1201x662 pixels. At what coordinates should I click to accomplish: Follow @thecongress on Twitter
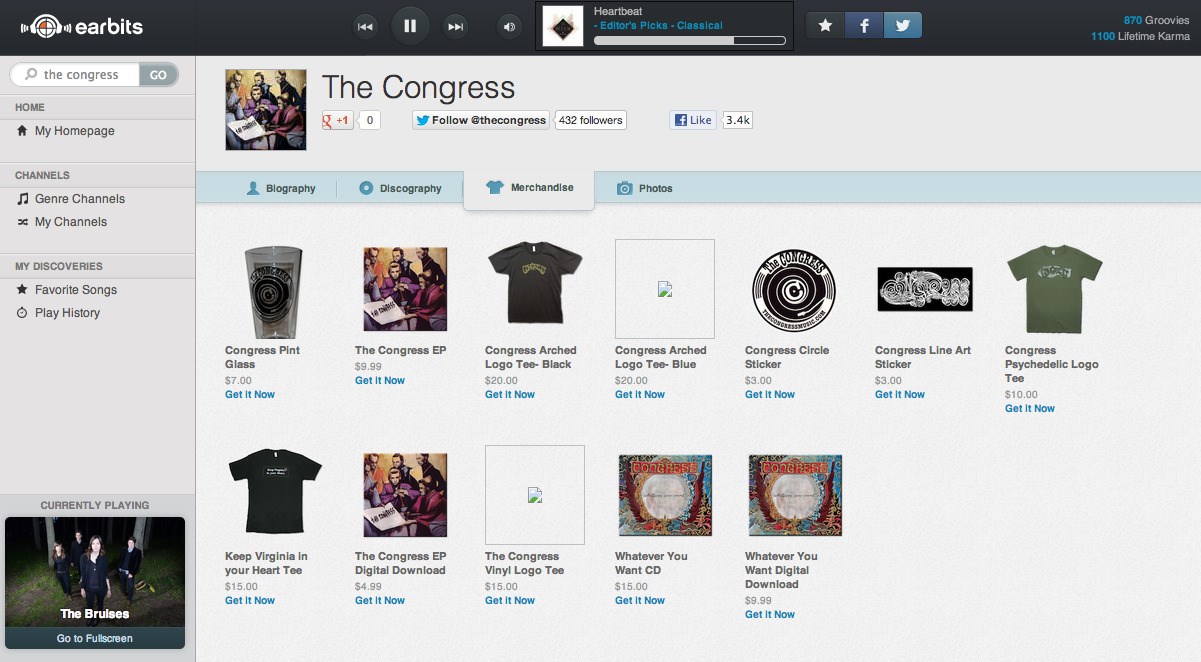(x=481, y=120)
